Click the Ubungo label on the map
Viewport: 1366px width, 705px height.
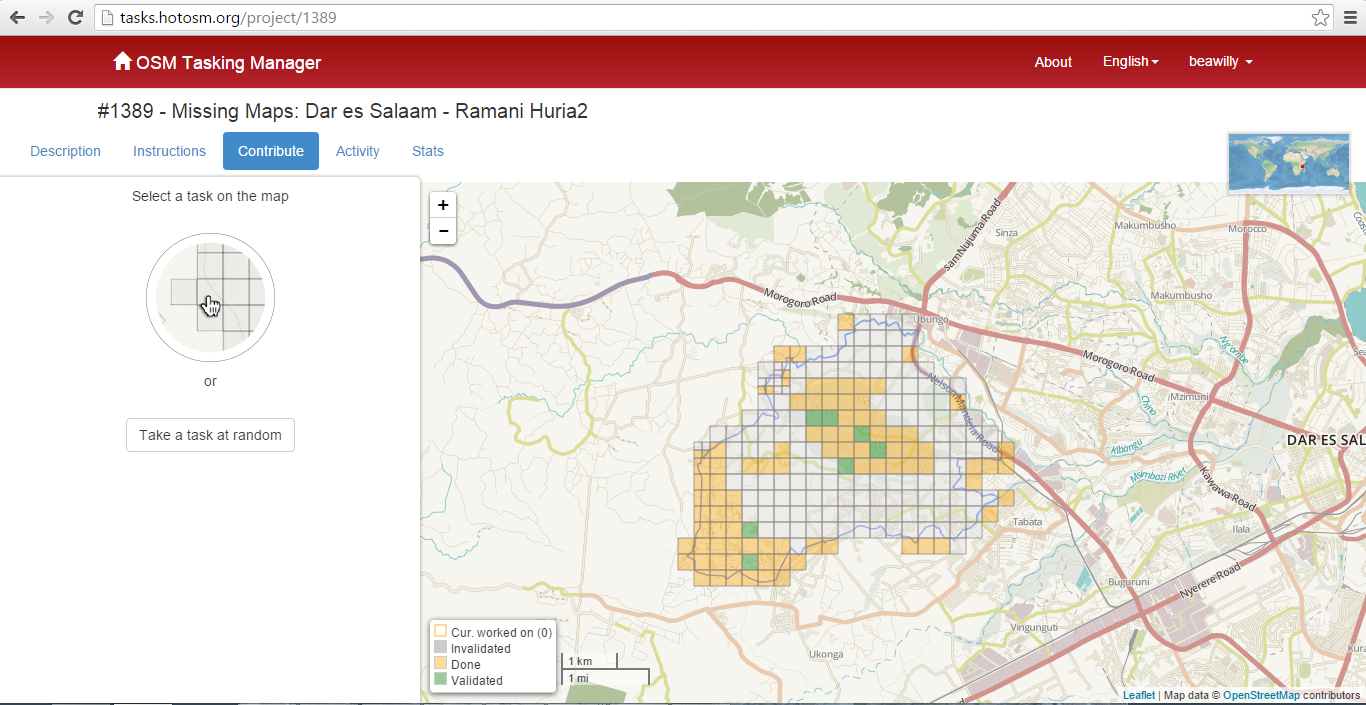click(931, 320)
